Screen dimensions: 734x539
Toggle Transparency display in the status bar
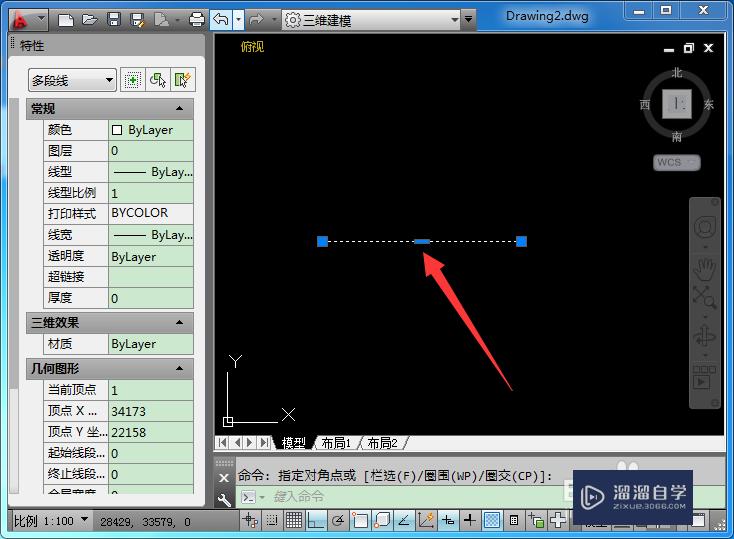click(492, 520)
